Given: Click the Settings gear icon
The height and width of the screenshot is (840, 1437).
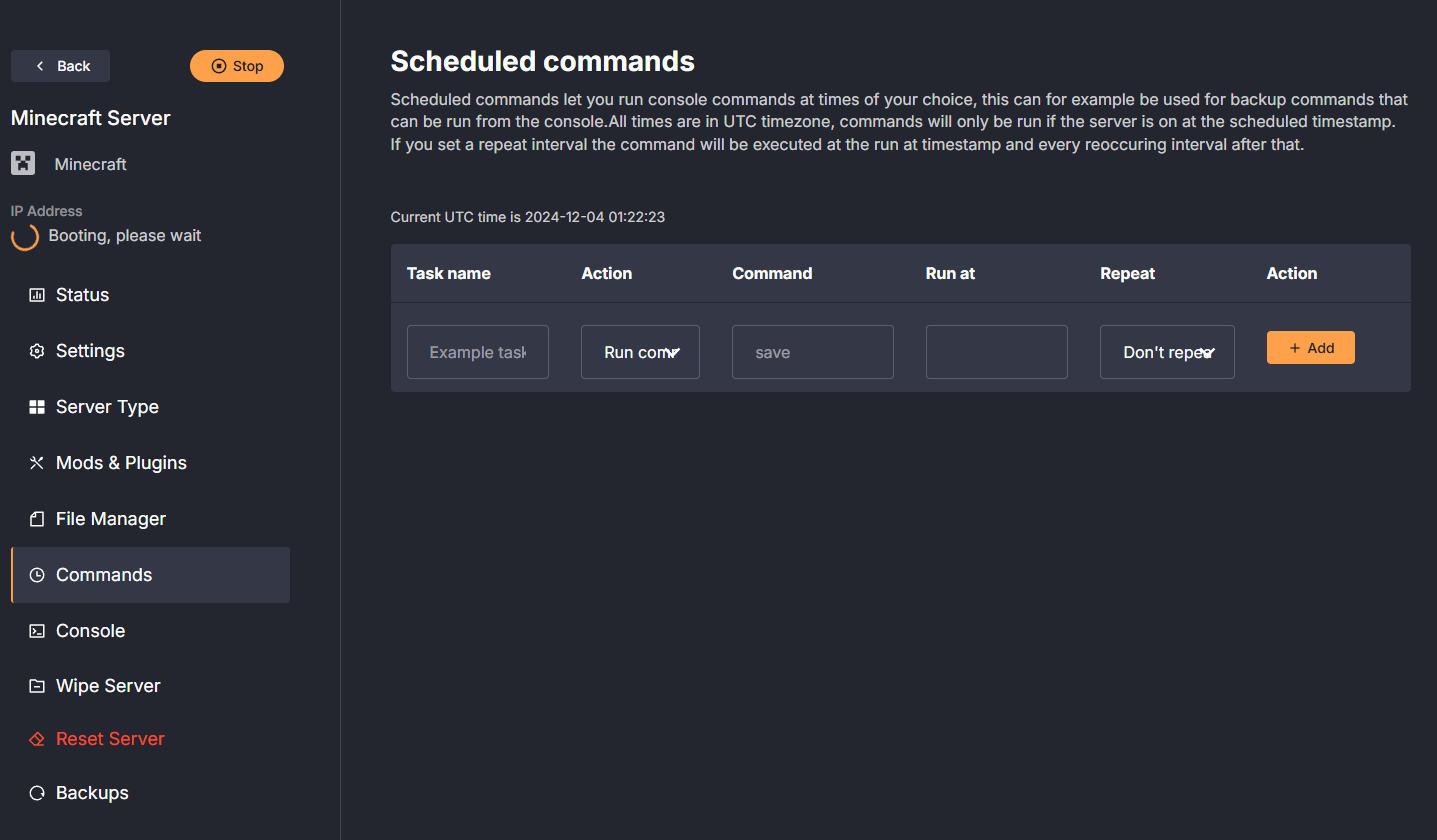Looking at the screenshot, I should [36, 350].
